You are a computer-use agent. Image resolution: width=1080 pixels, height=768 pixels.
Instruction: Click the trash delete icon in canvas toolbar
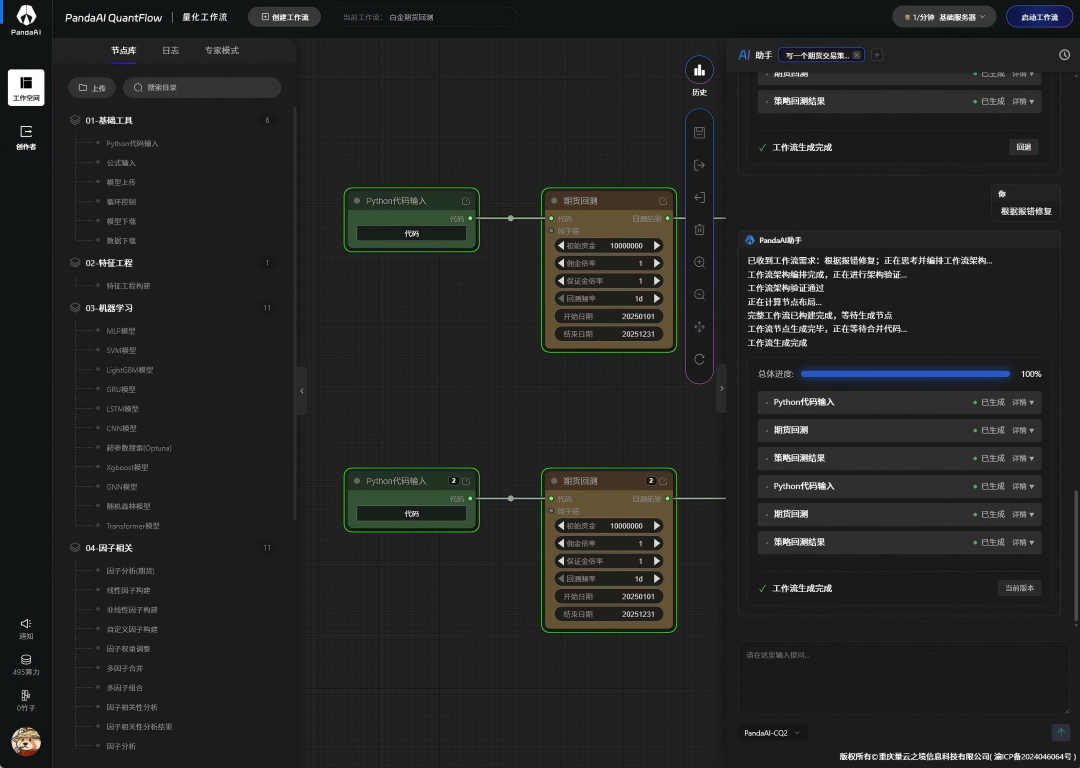(x=699, y=229)
